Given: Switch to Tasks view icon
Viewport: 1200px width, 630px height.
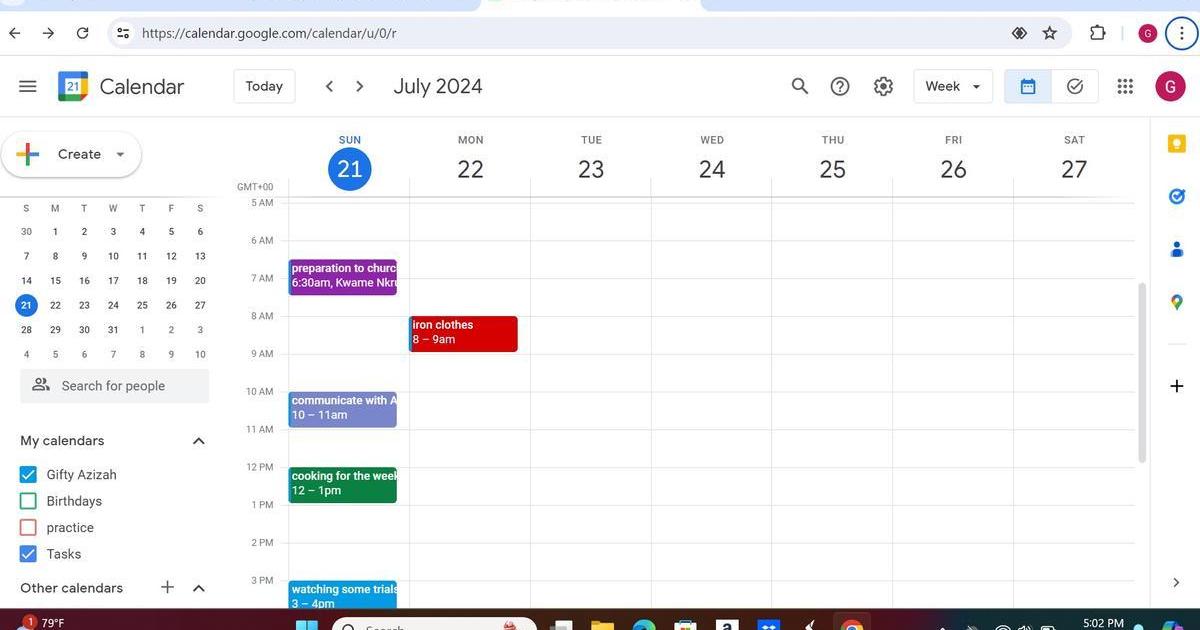Looking at the screenshot, I should tap(1075, 87).
